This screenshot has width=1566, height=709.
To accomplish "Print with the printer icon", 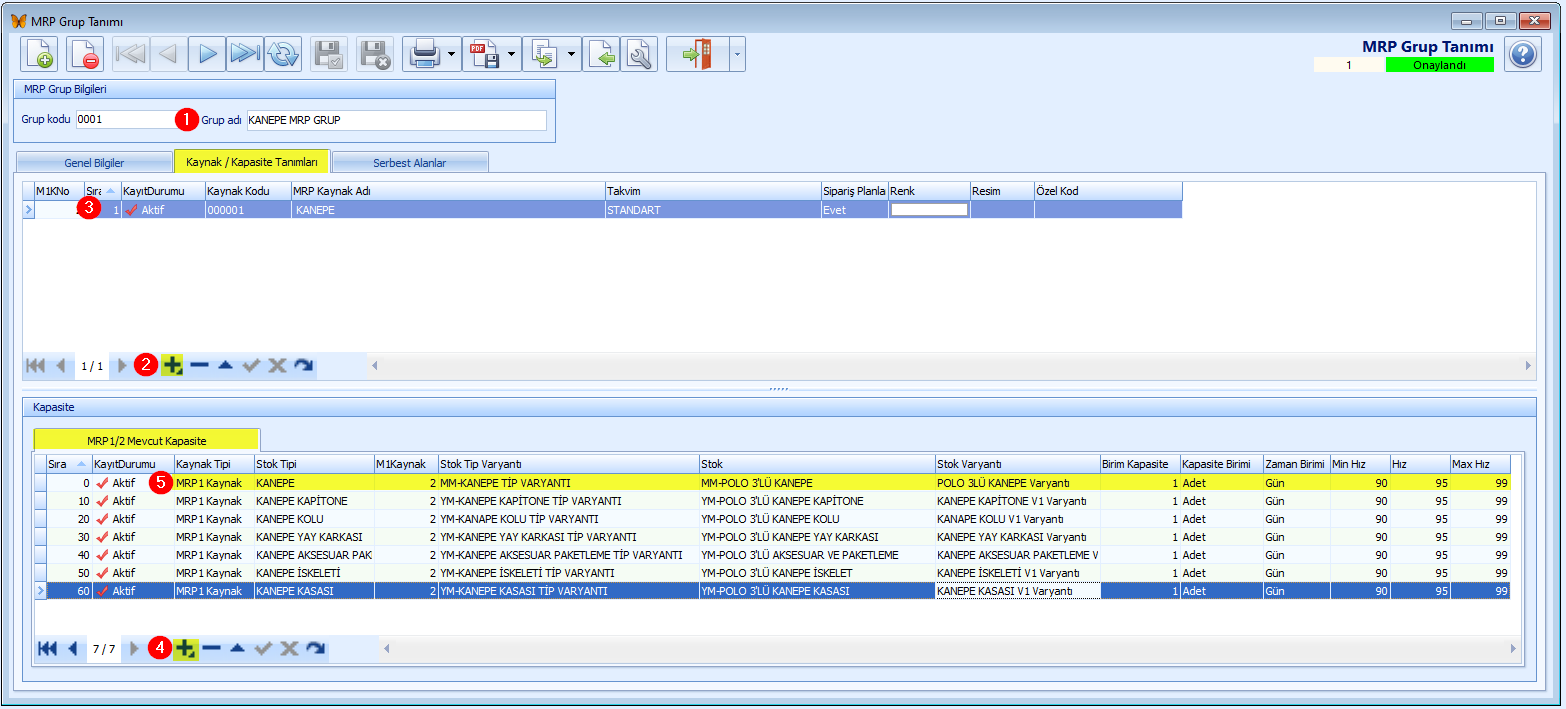I will click(423, 54).
